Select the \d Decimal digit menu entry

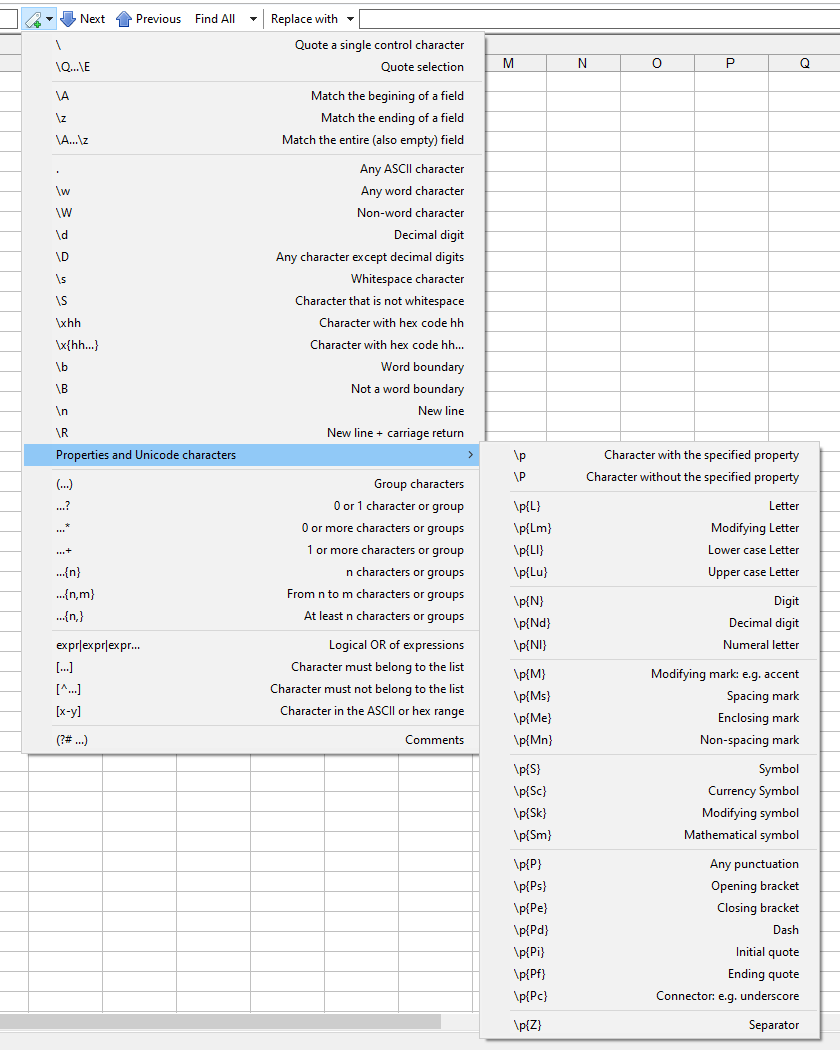click(260, 235)
